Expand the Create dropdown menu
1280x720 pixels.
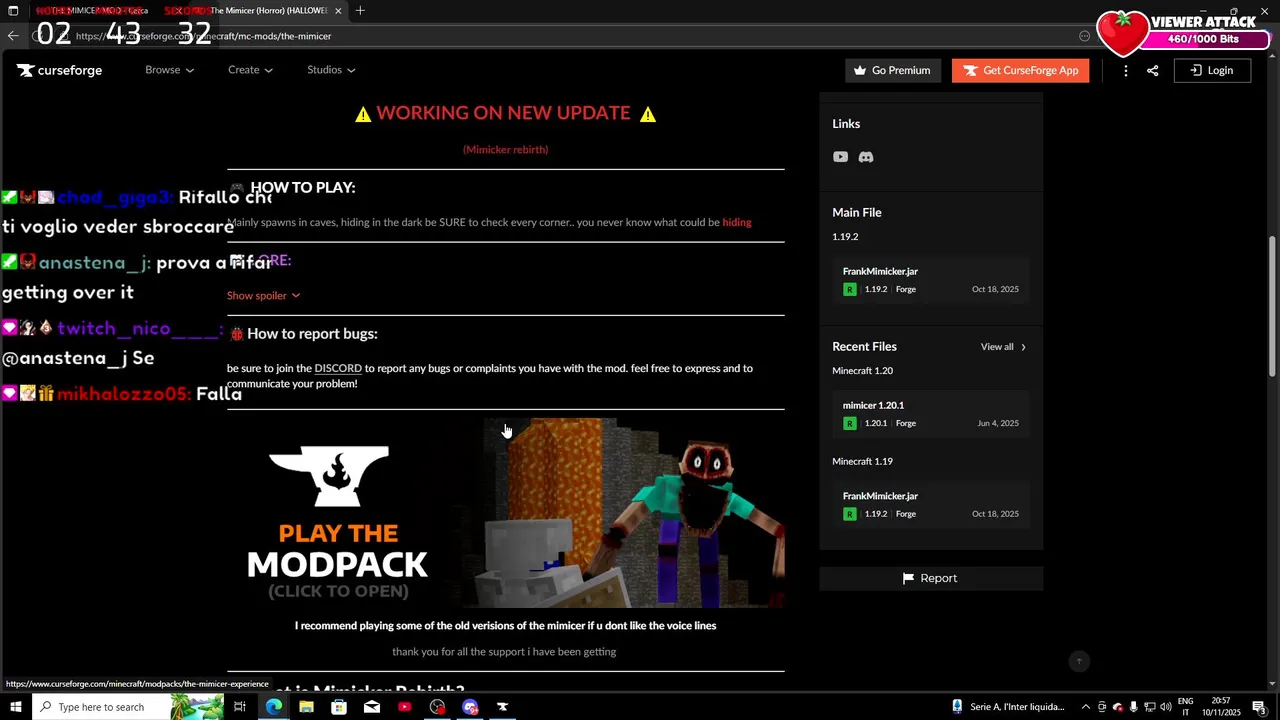click(x=250, y=70)
